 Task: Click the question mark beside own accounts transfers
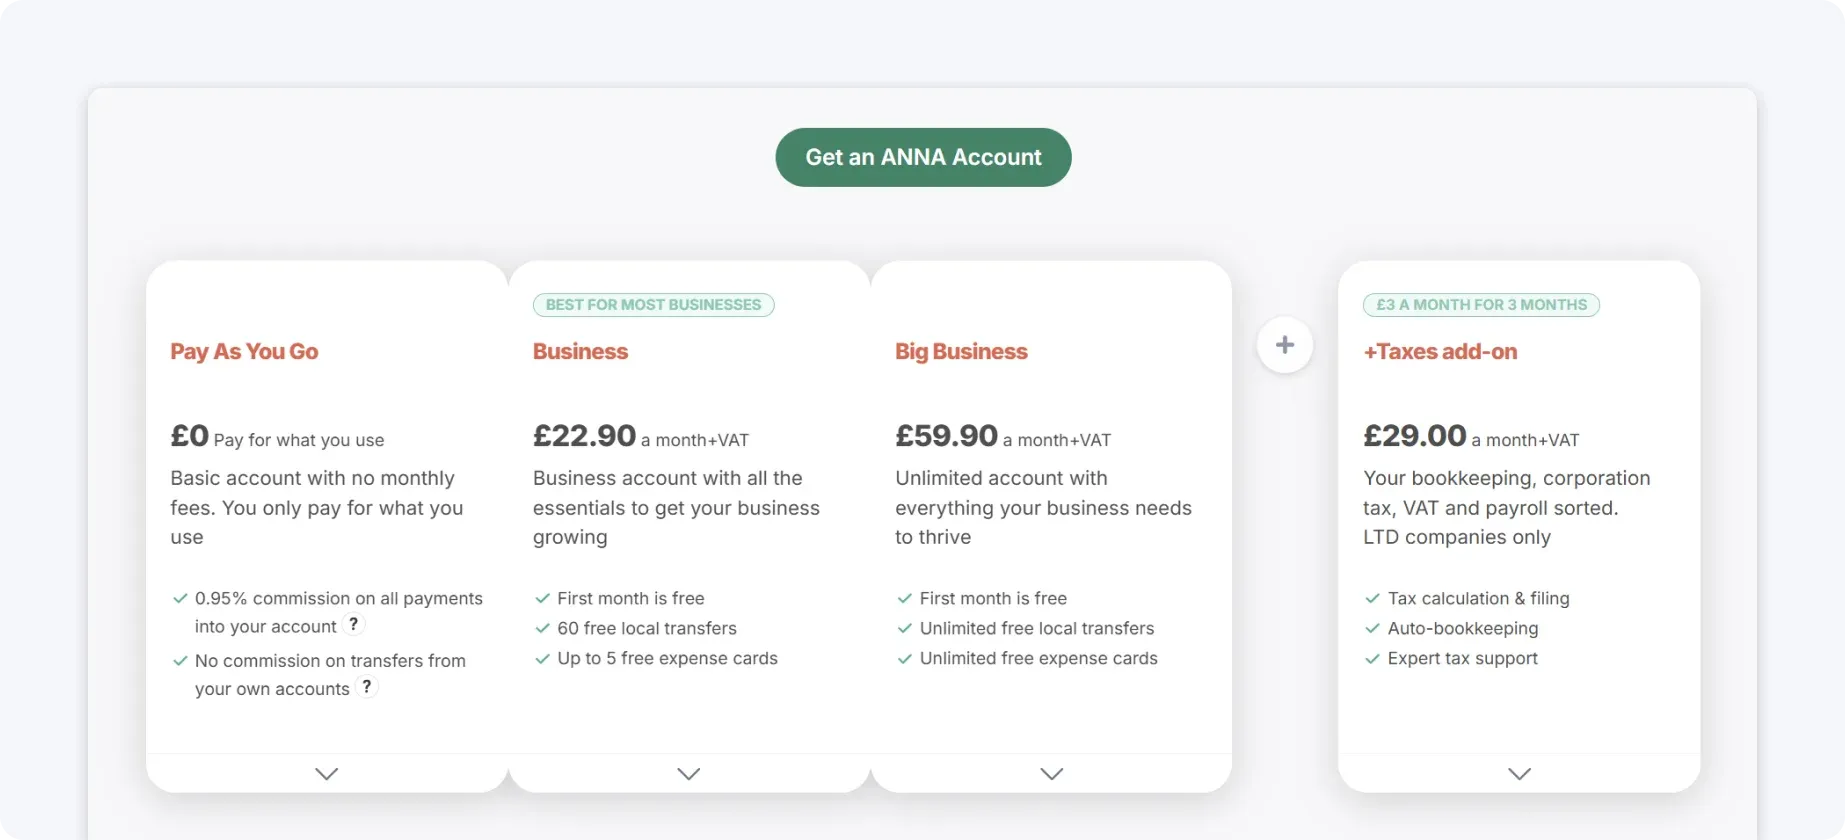tap(366, 687)
